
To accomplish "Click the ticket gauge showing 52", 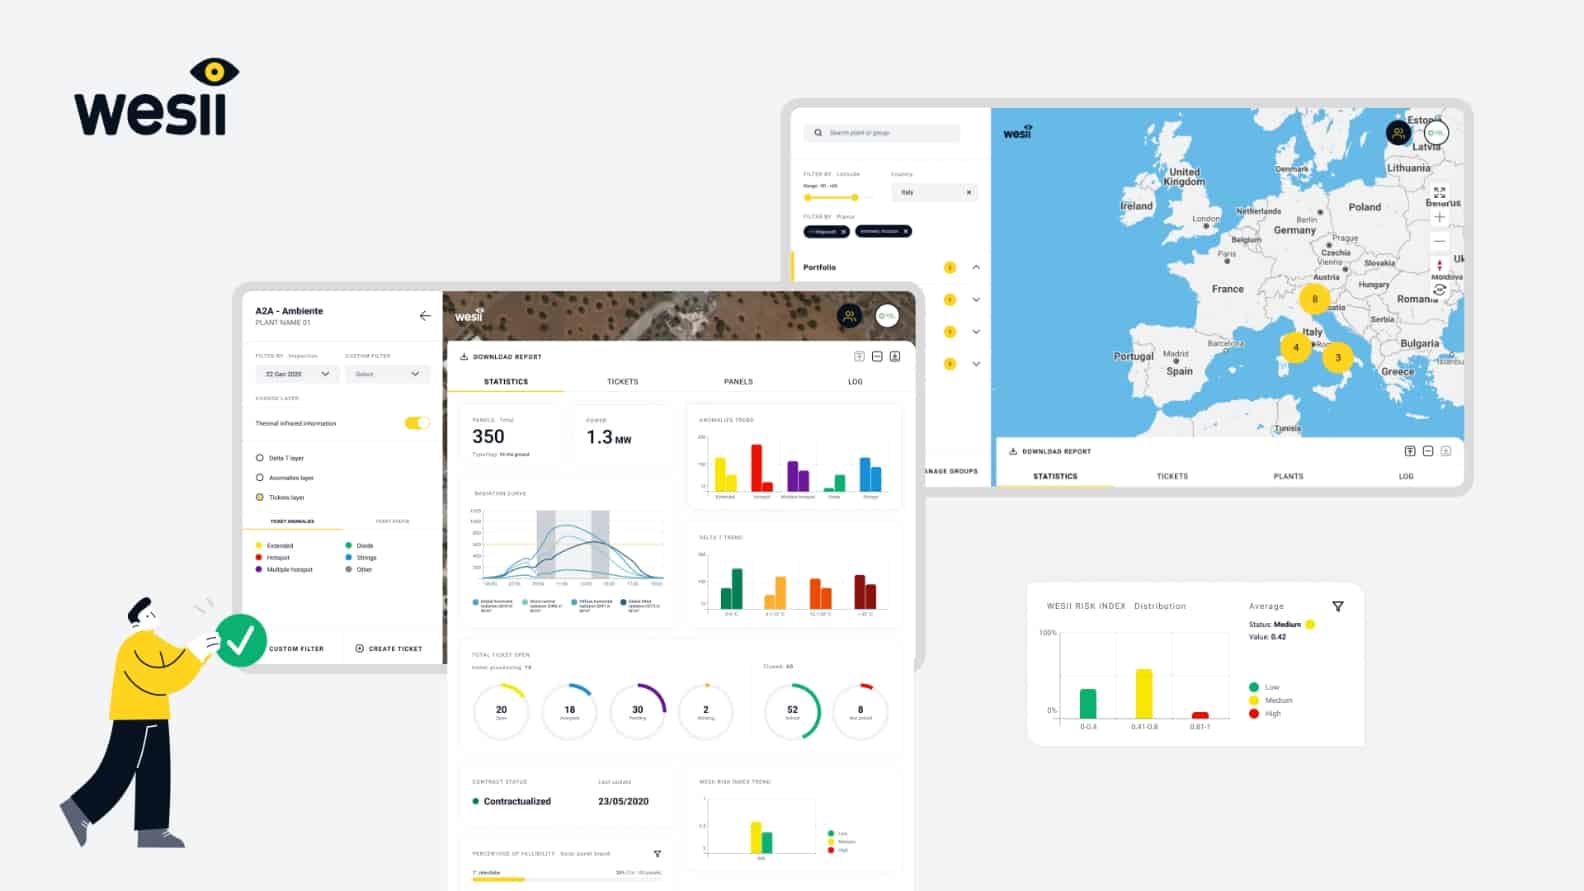I will pos(792,711).
